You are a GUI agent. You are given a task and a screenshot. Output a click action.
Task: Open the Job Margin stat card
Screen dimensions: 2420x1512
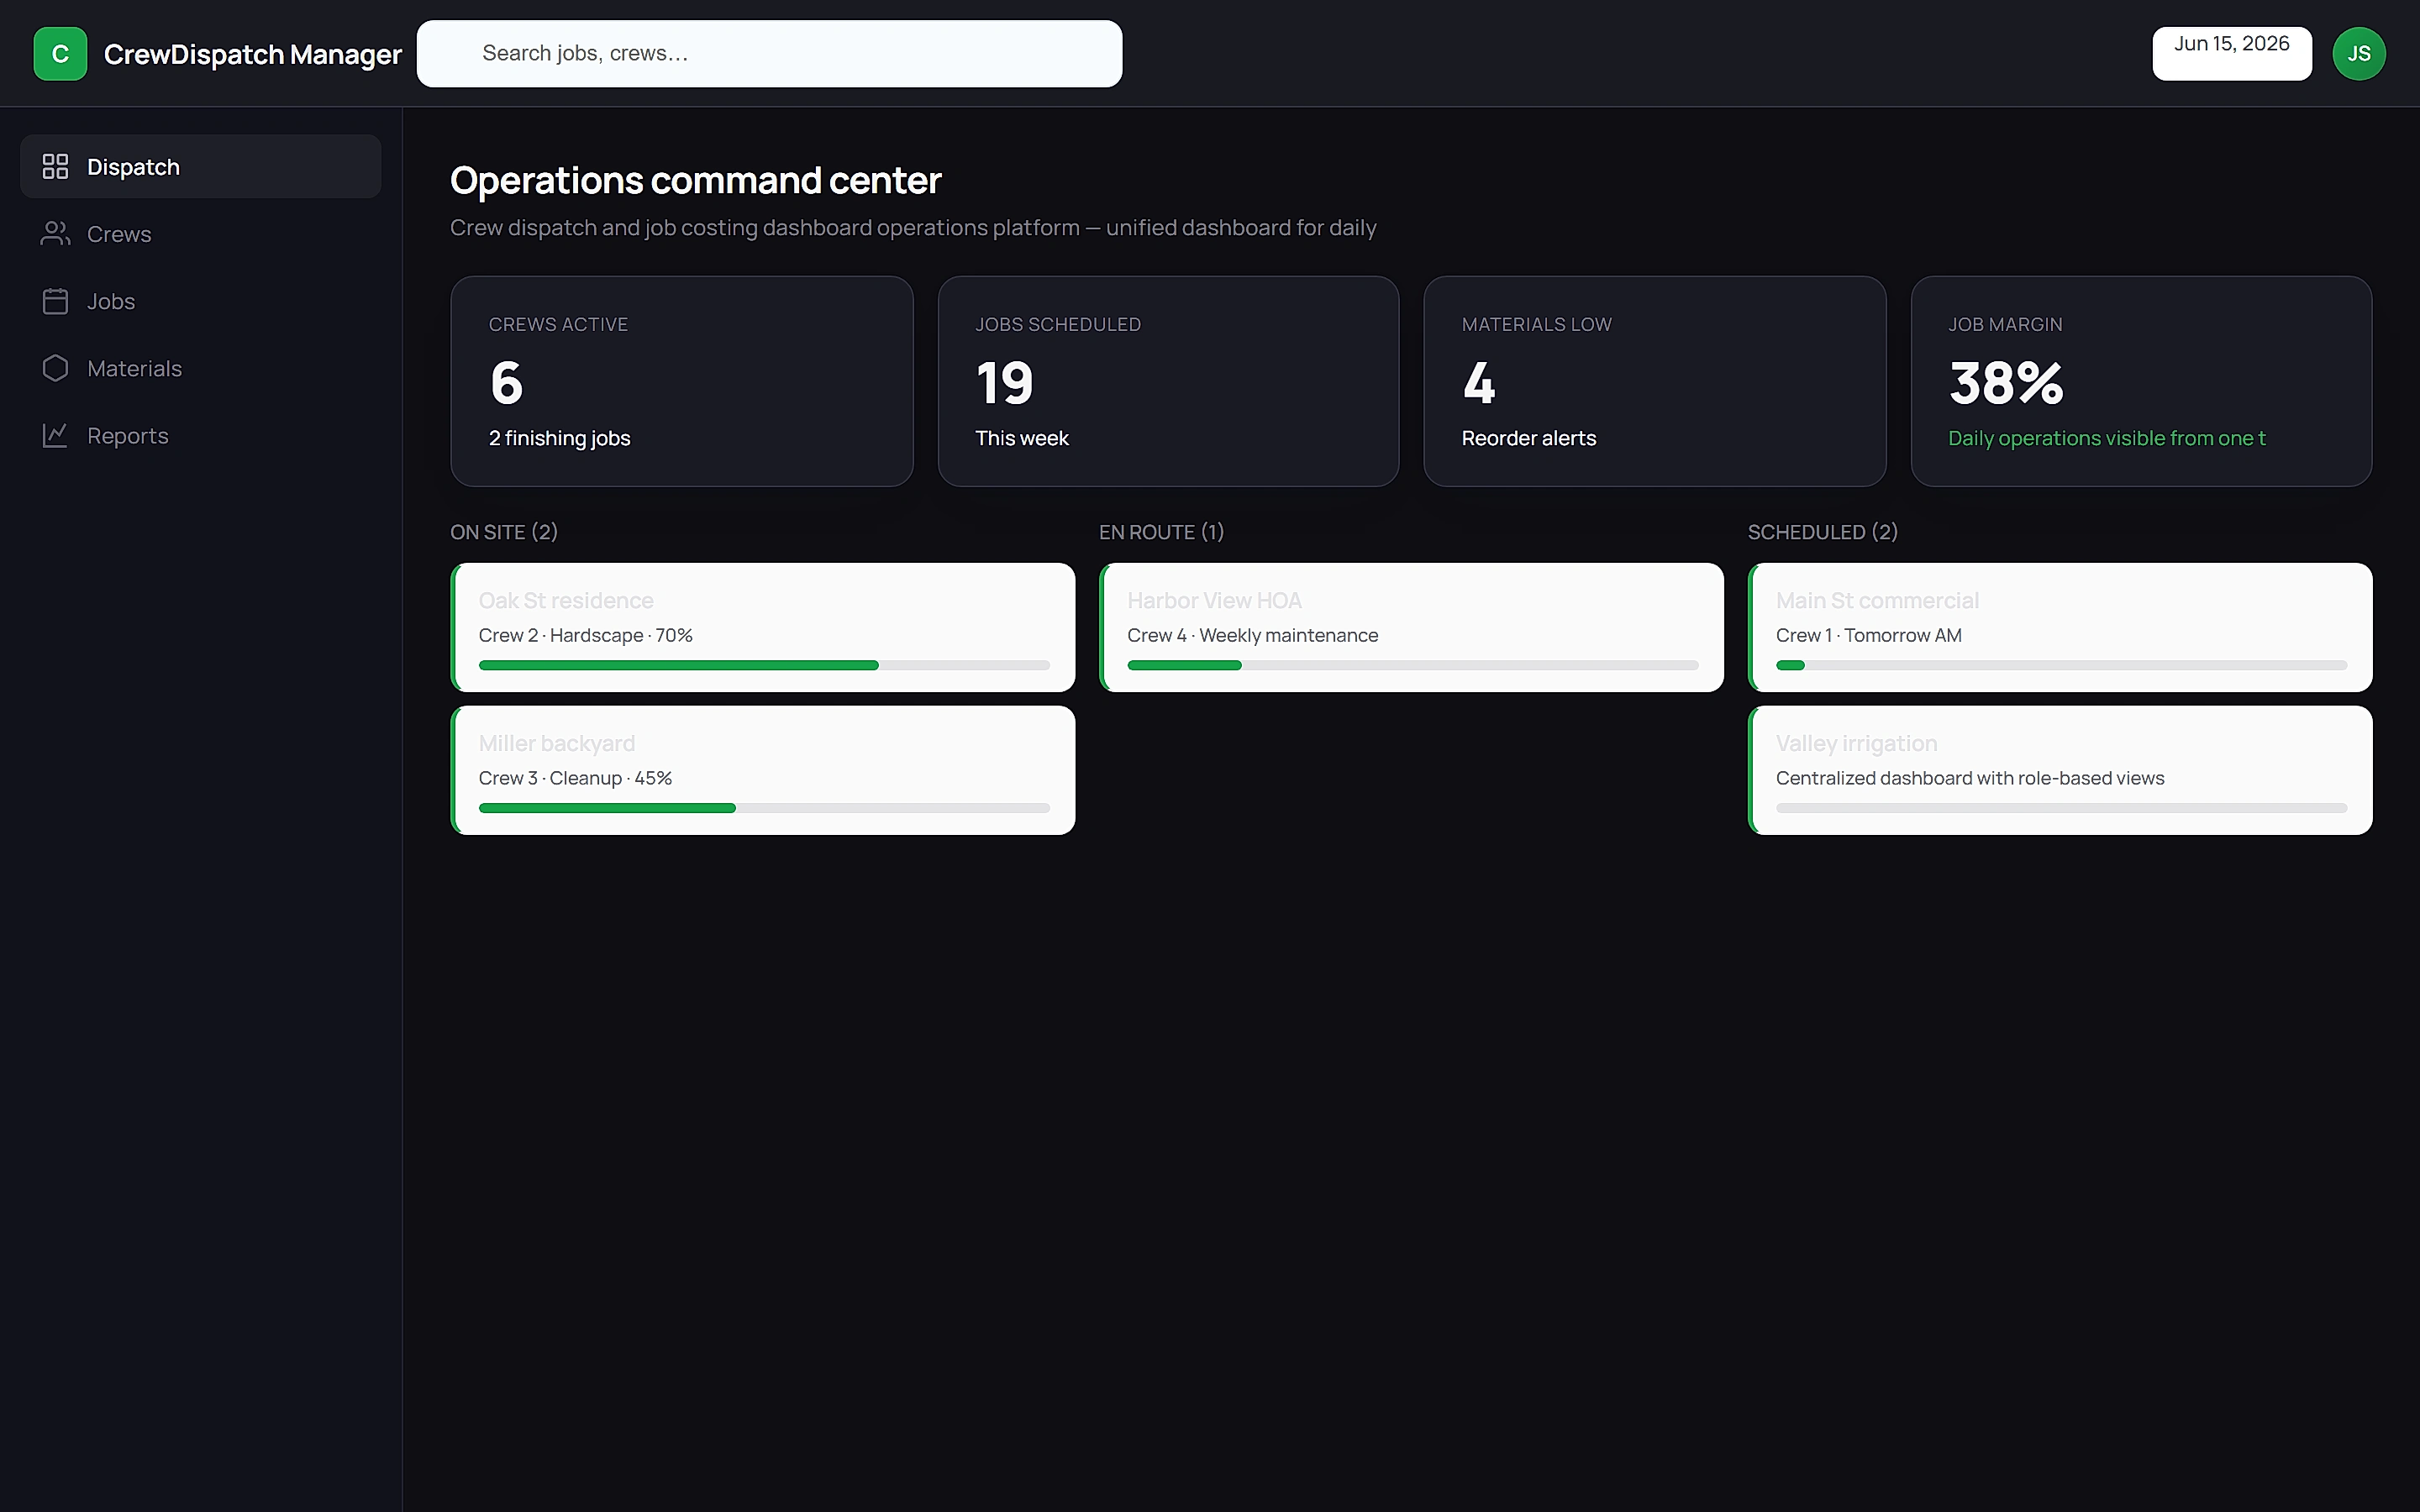pos(2141,381)
